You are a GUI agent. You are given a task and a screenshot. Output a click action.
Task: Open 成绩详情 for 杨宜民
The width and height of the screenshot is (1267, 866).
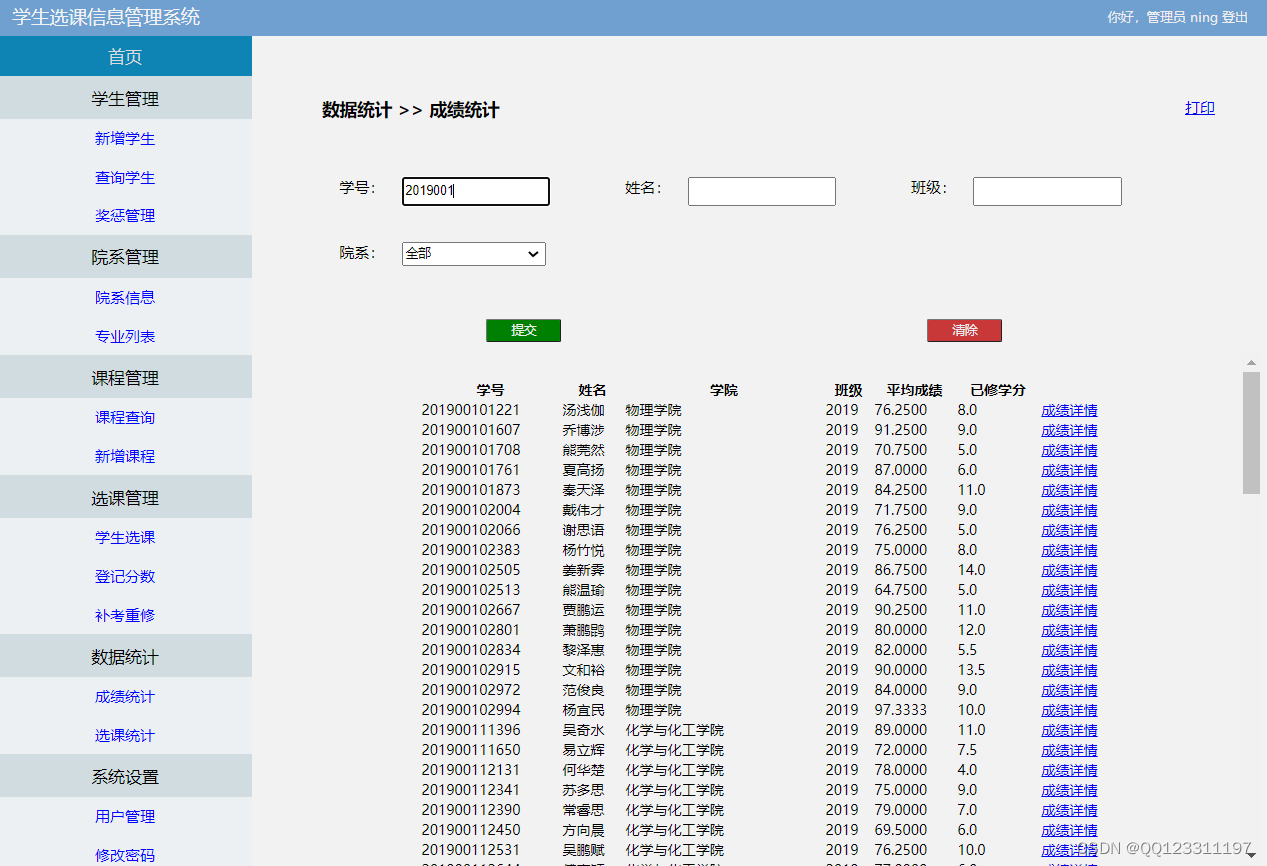click(x=1069, y=710)
